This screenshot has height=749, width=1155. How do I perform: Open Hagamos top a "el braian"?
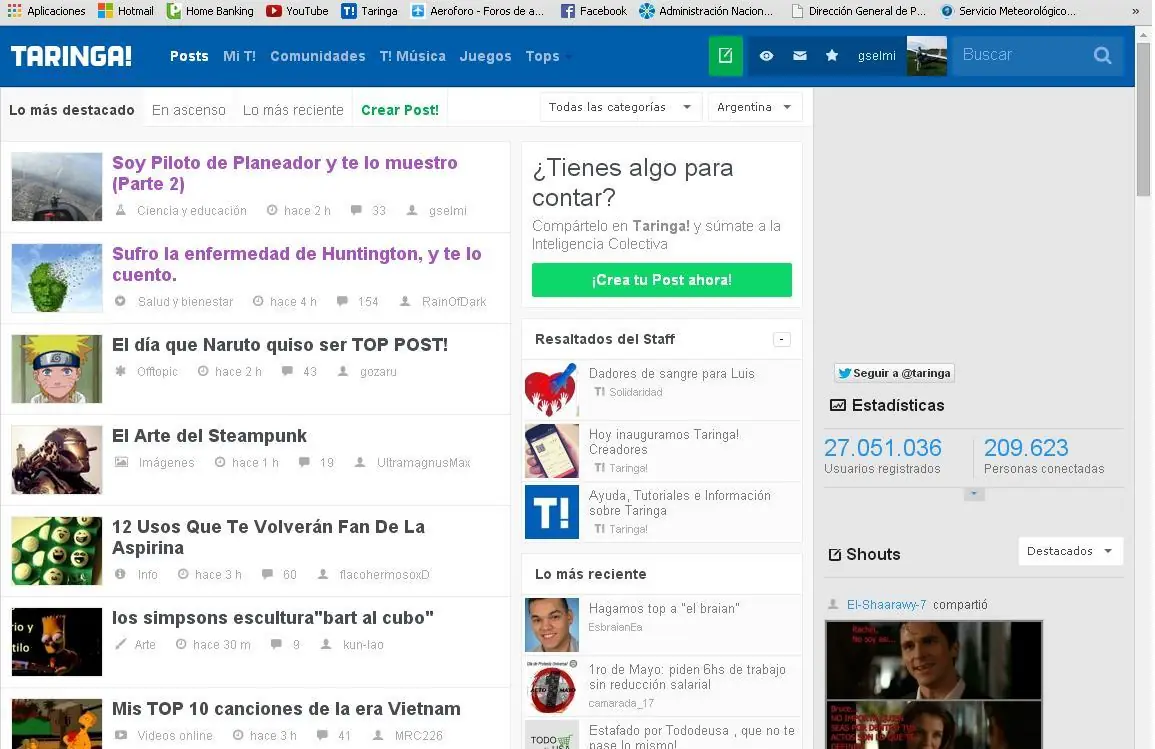(664, 608)
